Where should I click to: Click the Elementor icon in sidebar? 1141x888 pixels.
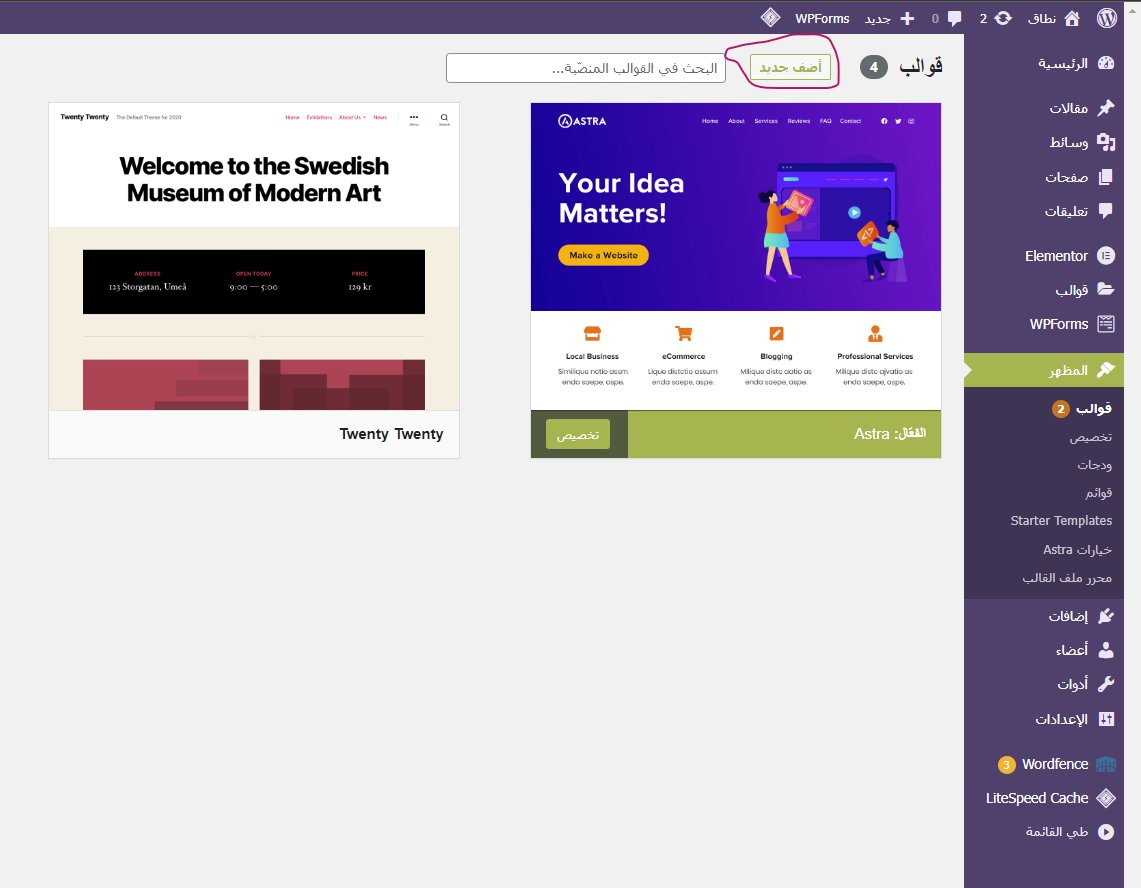pos(1106,255)
